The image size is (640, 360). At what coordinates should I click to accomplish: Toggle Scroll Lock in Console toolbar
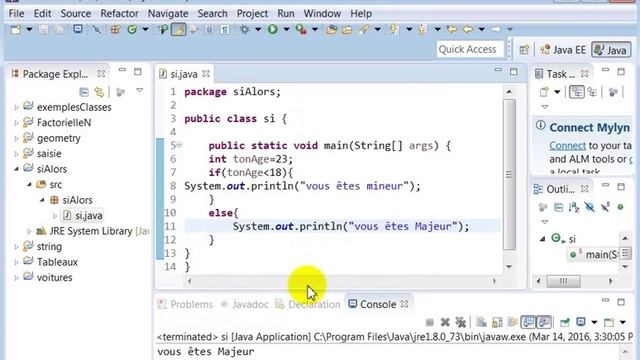pyautogui.click(x=497, y=322)
